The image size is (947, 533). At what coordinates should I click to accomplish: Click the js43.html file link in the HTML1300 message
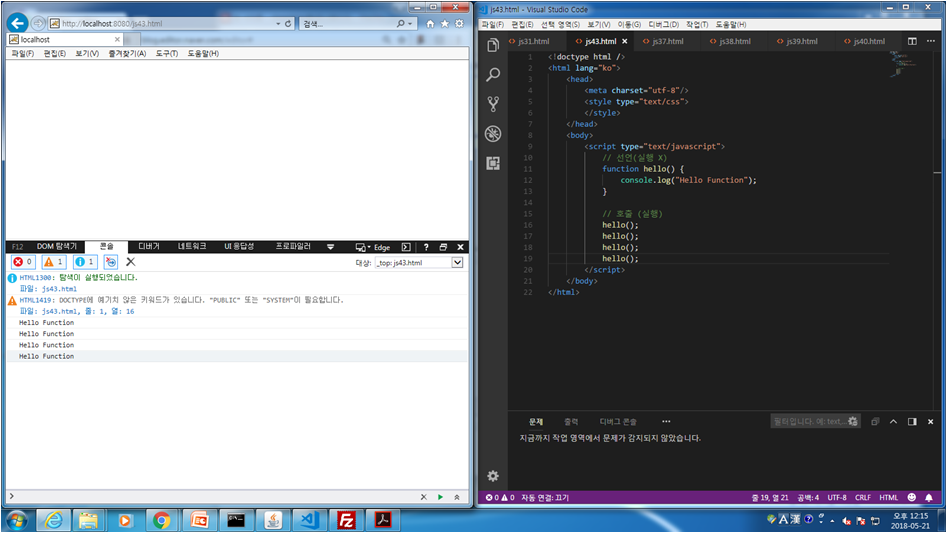click(59, 289)
